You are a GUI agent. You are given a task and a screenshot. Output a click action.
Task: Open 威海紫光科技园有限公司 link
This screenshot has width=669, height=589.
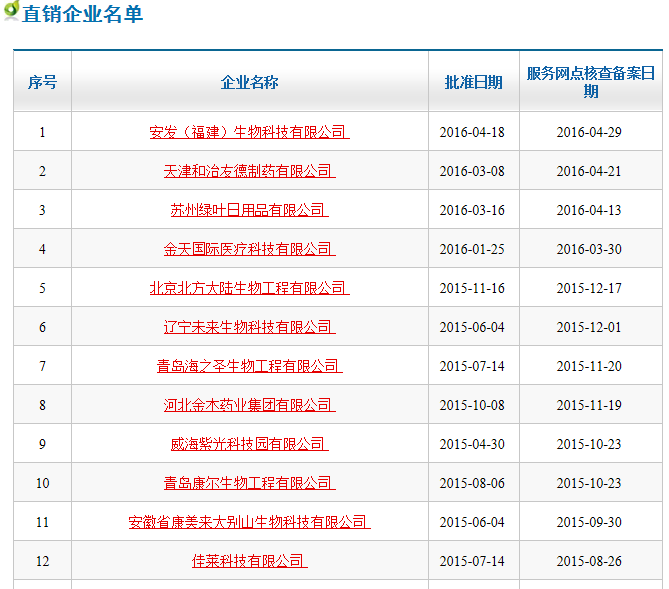click(x=250, y=444)
